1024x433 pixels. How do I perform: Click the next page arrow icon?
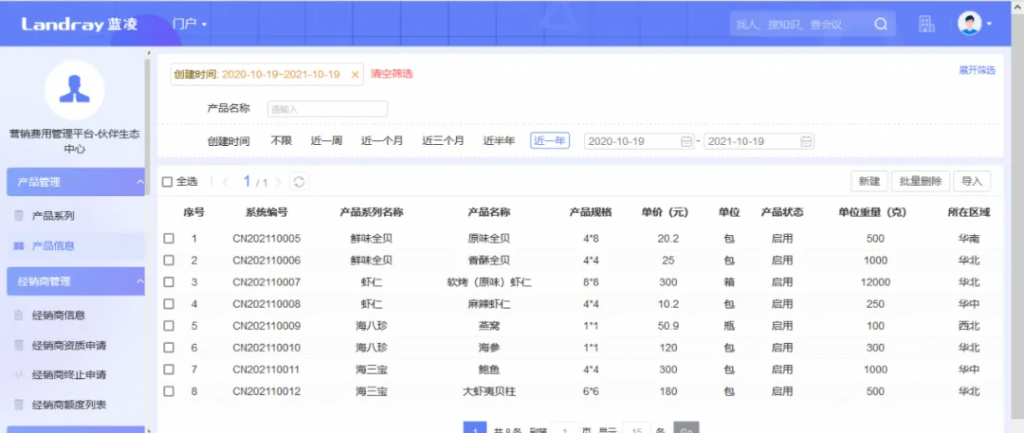pyautogui.click(x=279, y=182)
